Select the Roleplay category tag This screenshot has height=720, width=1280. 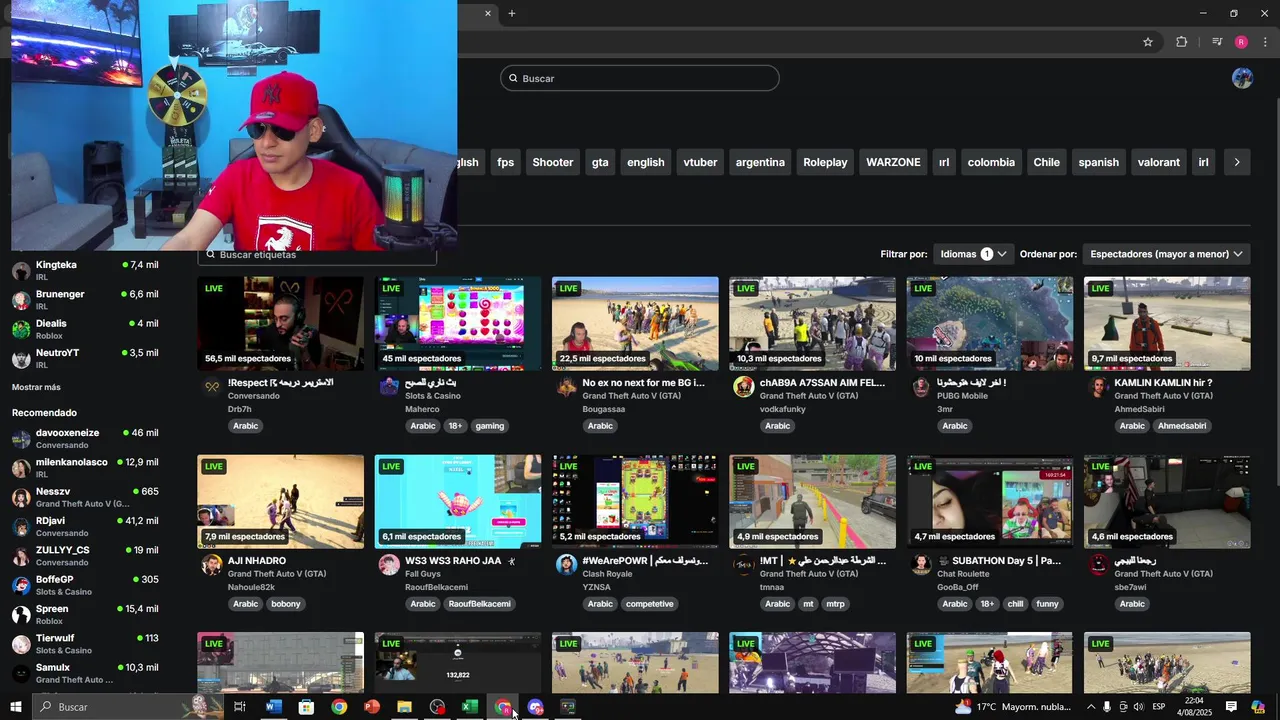[x=825, y=162]
